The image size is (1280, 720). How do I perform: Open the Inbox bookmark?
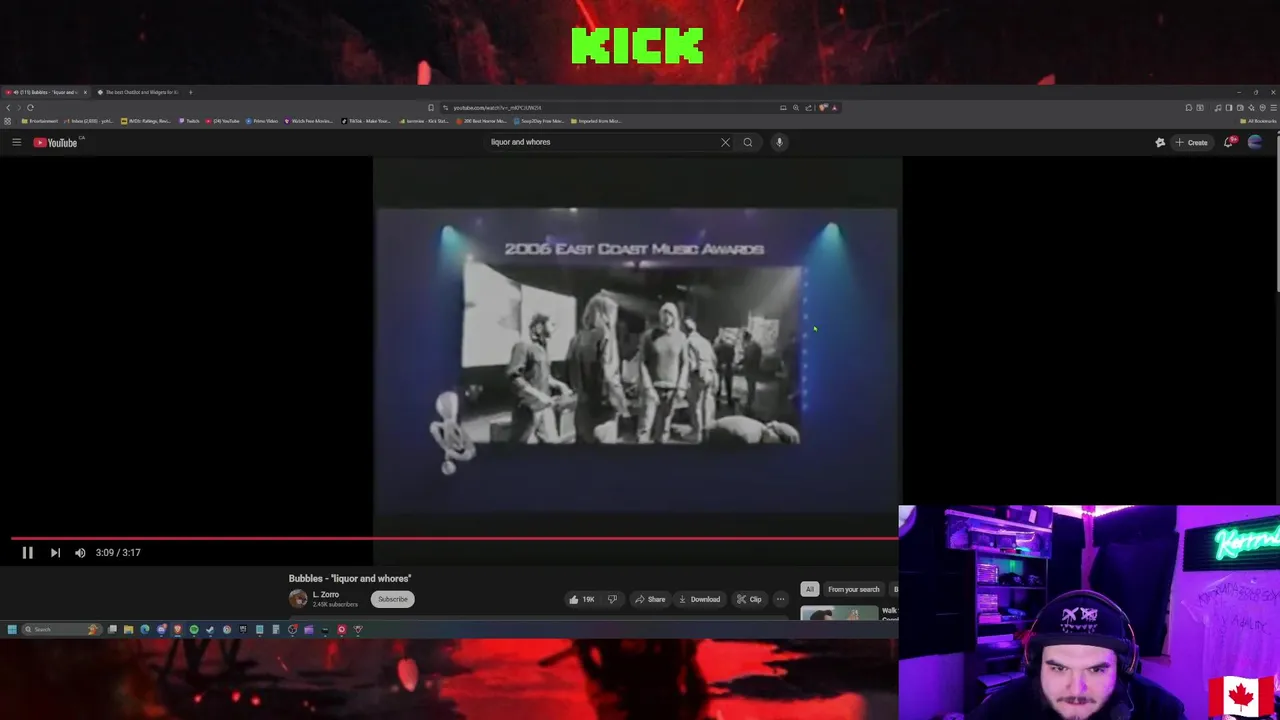click(x=88, y=121)
